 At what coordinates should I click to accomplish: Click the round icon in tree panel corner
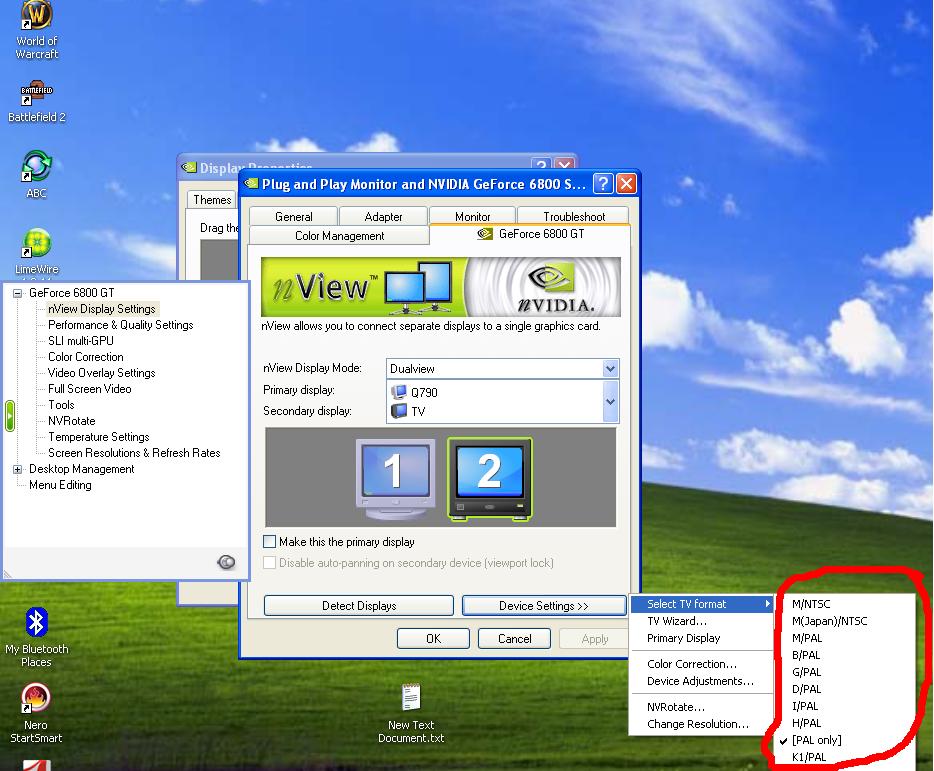pos(226,562)
